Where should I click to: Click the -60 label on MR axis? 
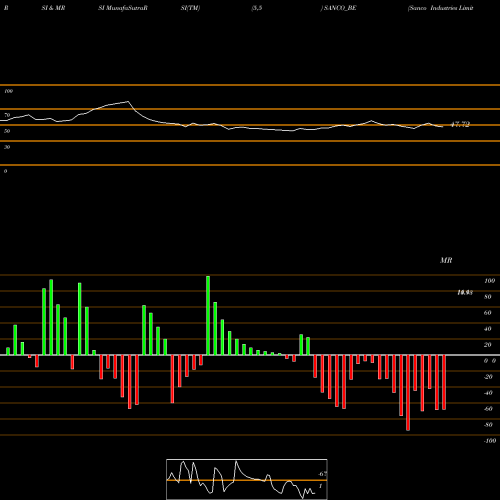coord(488,409)
